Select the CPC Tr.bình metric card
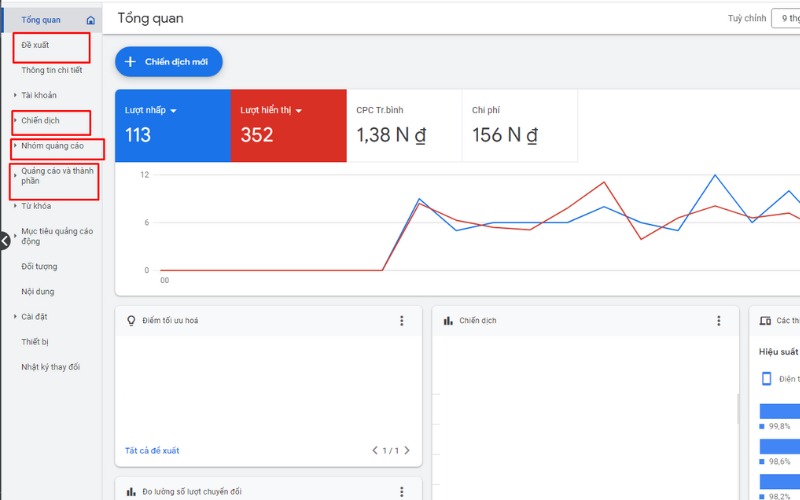Viewport: 800px width, 500px height. click(x=403, y=125)
